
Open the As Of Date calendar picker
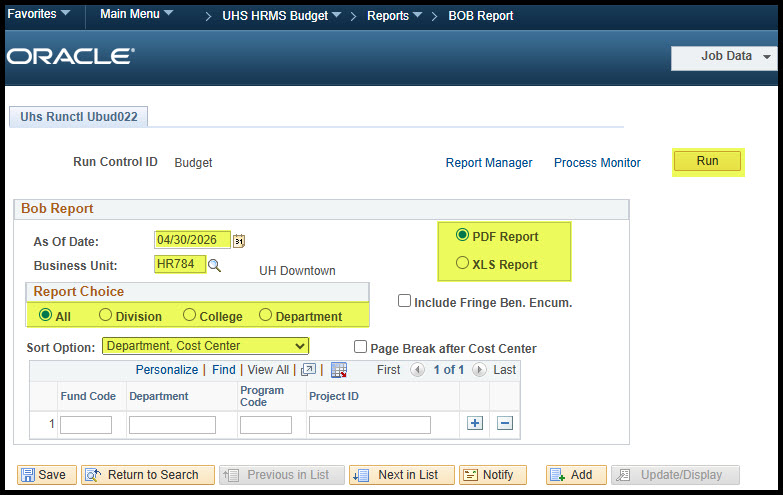239,241
